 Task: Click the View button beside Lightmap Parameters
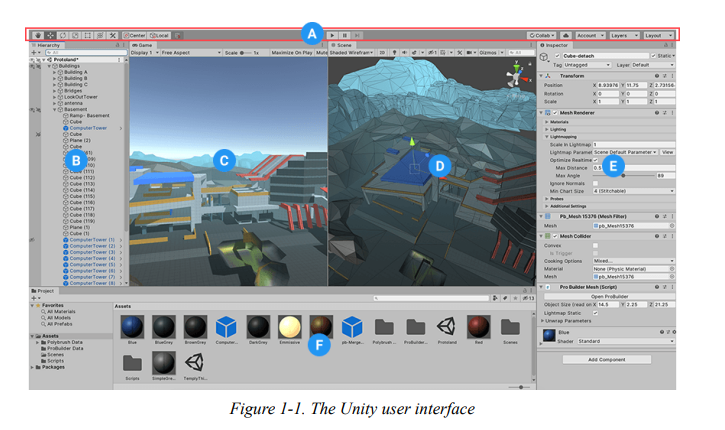[667, 152]
